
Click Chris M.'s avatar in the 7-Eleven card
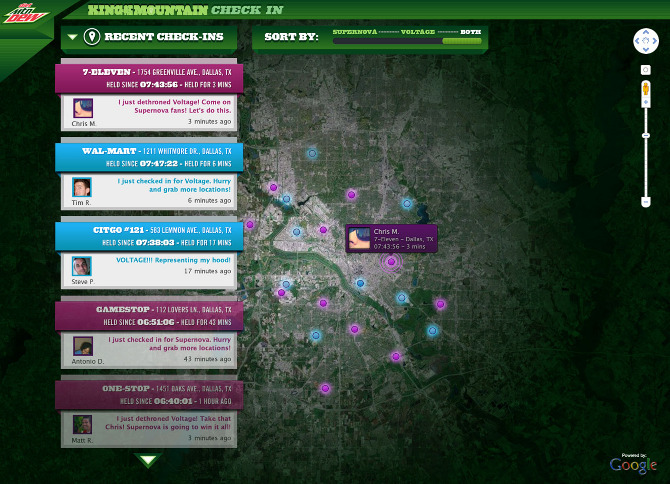(83, 108)
